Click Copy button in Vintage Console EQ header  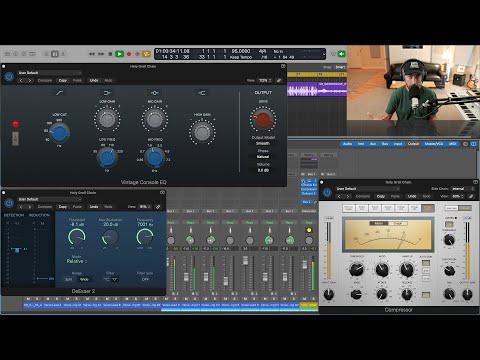coord(63,81)
